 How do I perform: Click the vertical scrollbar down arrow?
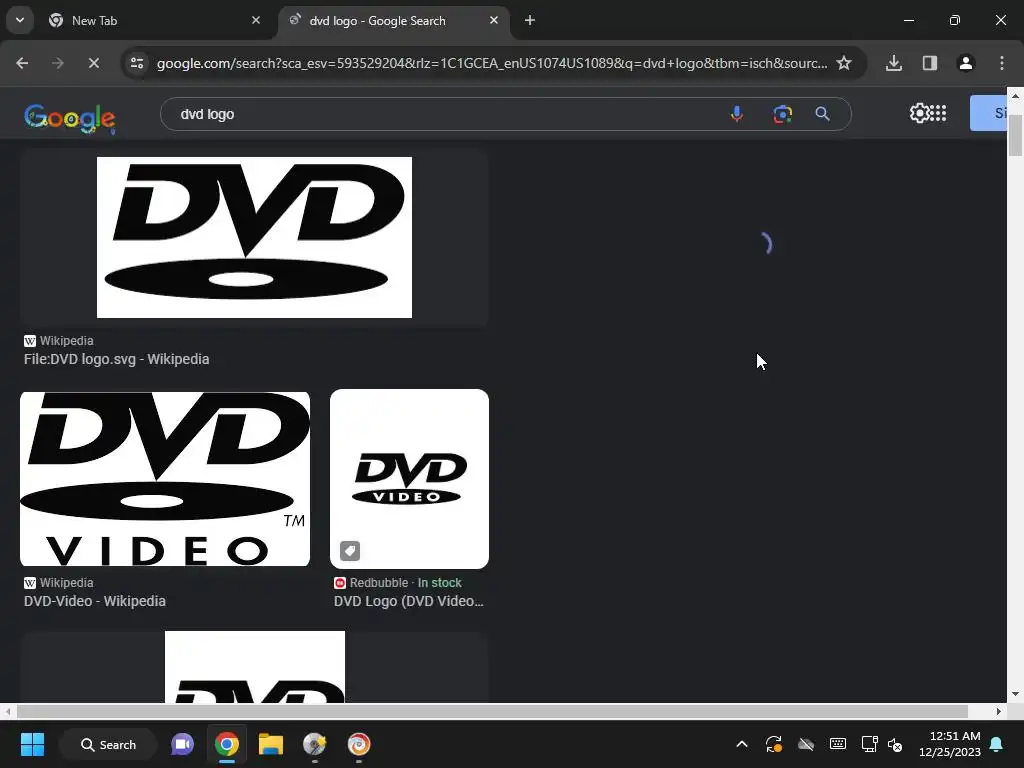click(1015, 694)
